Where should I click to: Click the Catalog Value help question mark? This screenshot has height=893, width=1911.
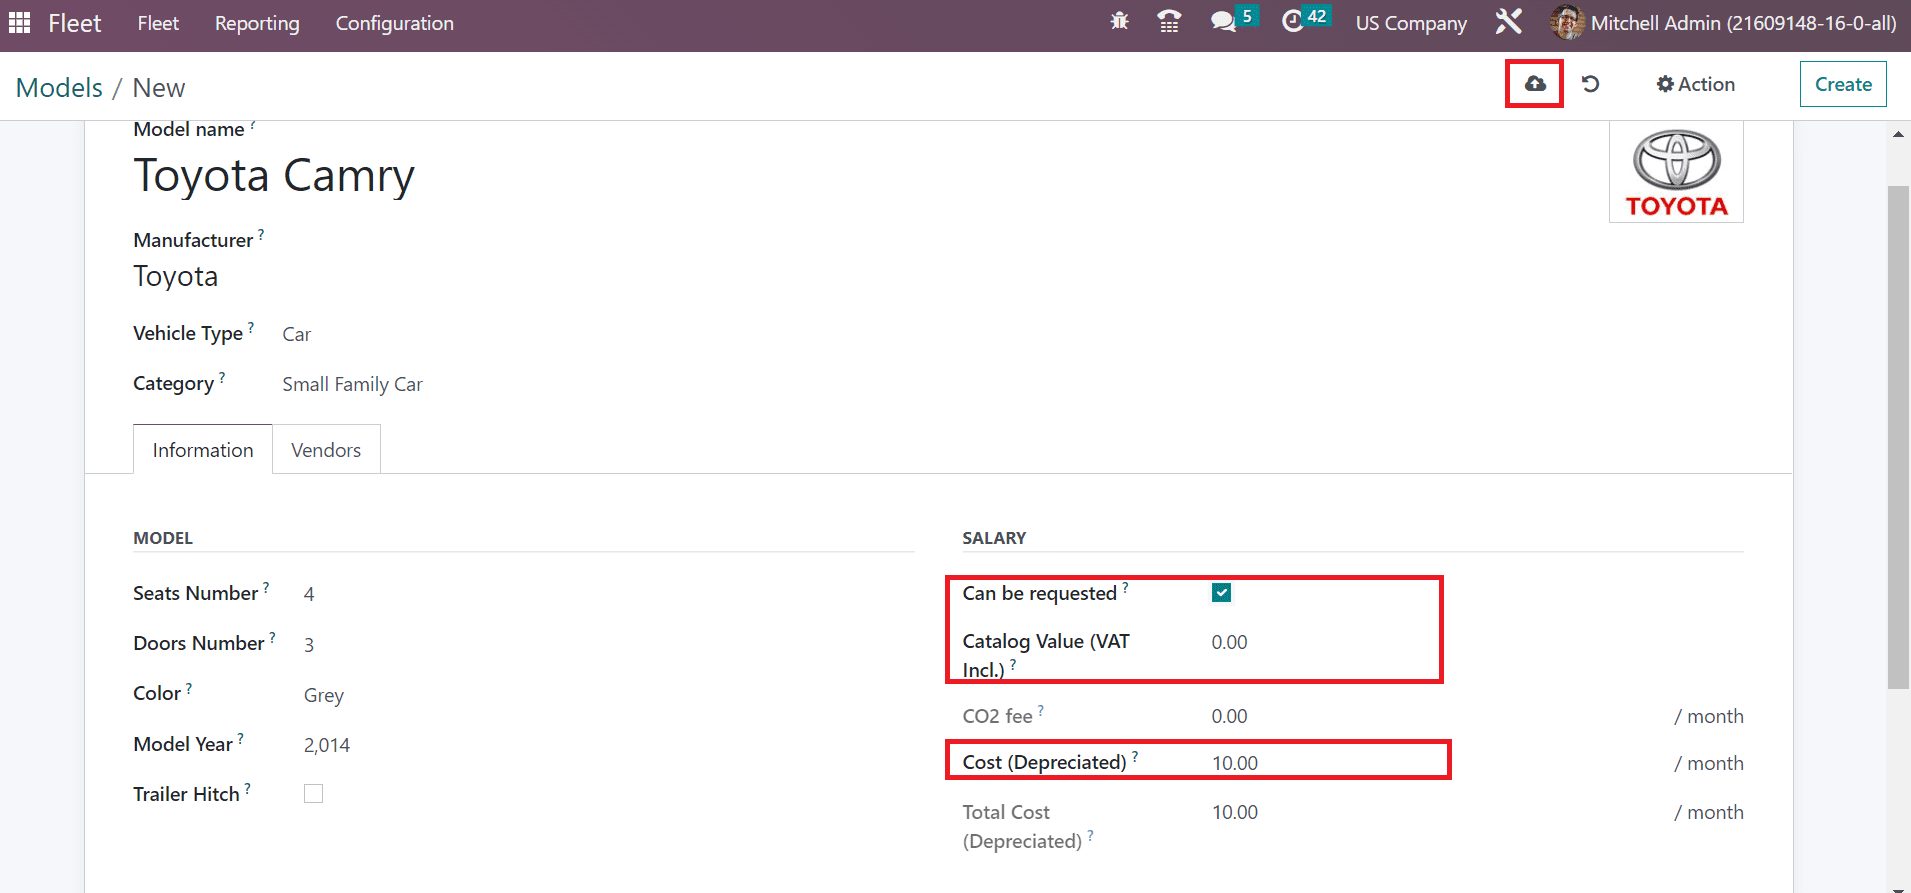[x=1013, y=664]
